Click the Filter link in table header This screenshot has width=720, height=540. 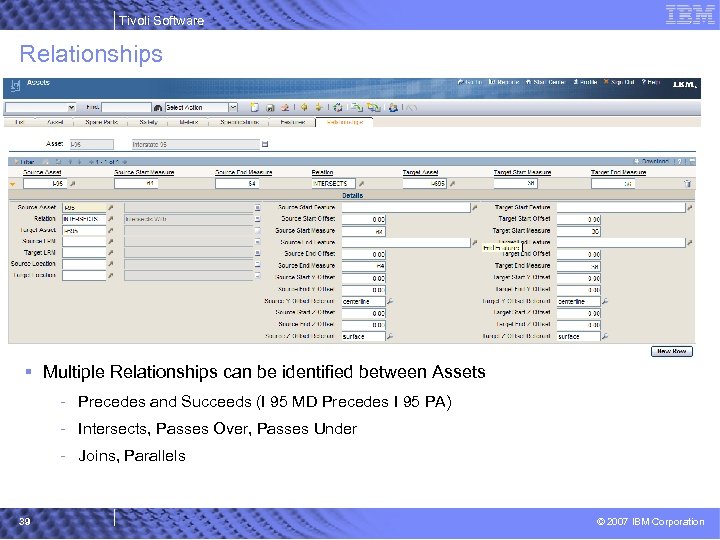[x=24, y=162]
